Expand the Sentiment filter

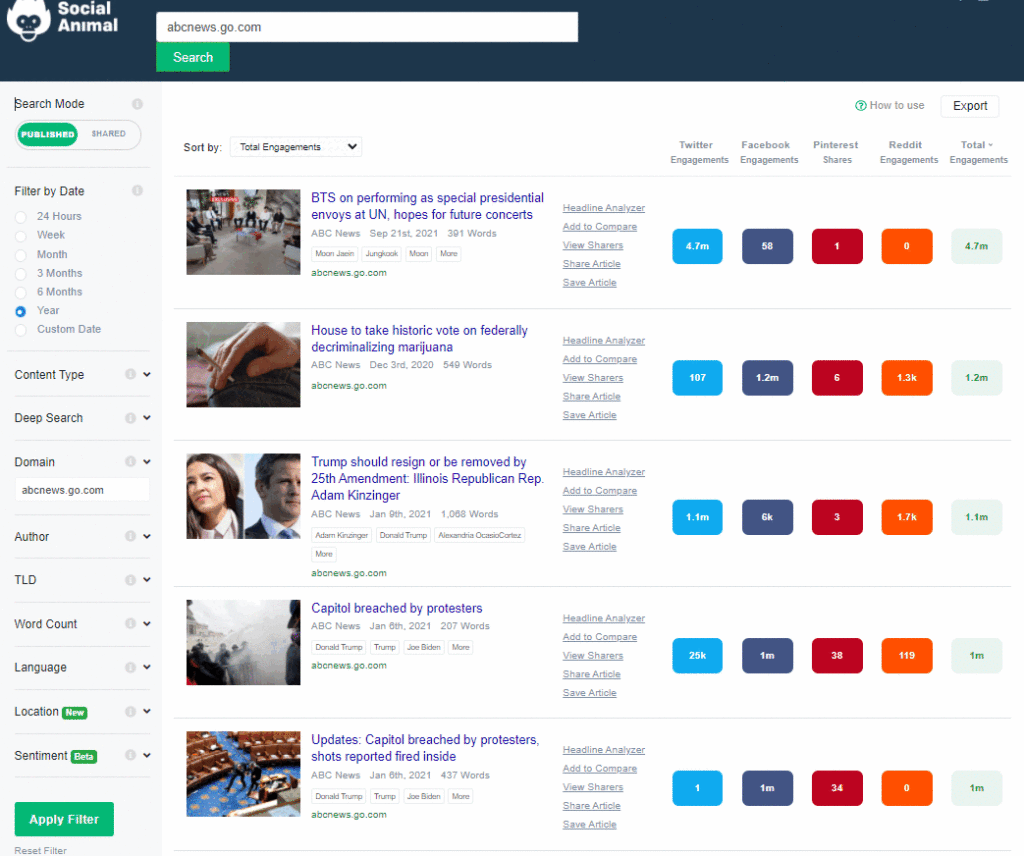pos(147,755)
